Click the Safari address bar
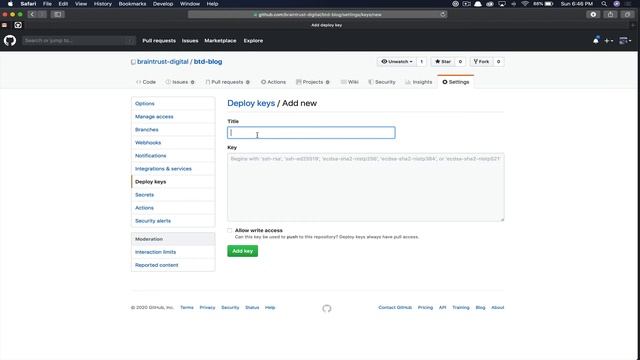 [318, 14]
